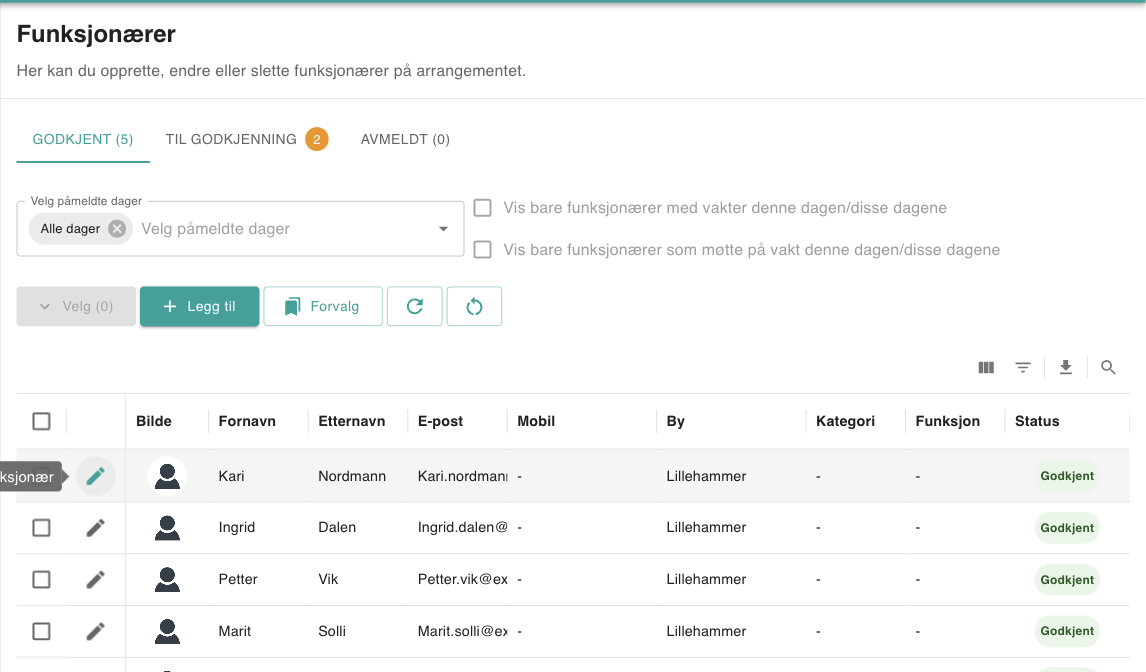Viewport: 1146px width, 672px height.
Task: Click the edit pencil for Marit Solli
Action: tap(96, 631)
